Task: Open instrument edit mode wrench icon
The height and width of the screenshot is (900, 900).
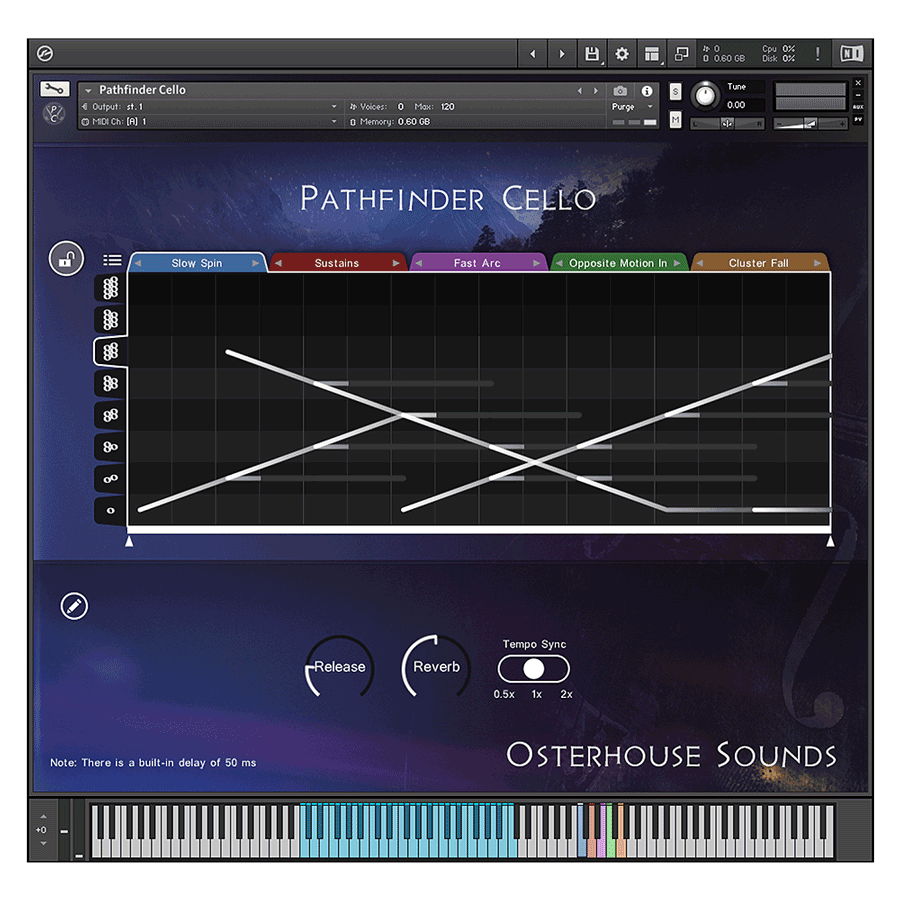Action: [x=55, y=89]
